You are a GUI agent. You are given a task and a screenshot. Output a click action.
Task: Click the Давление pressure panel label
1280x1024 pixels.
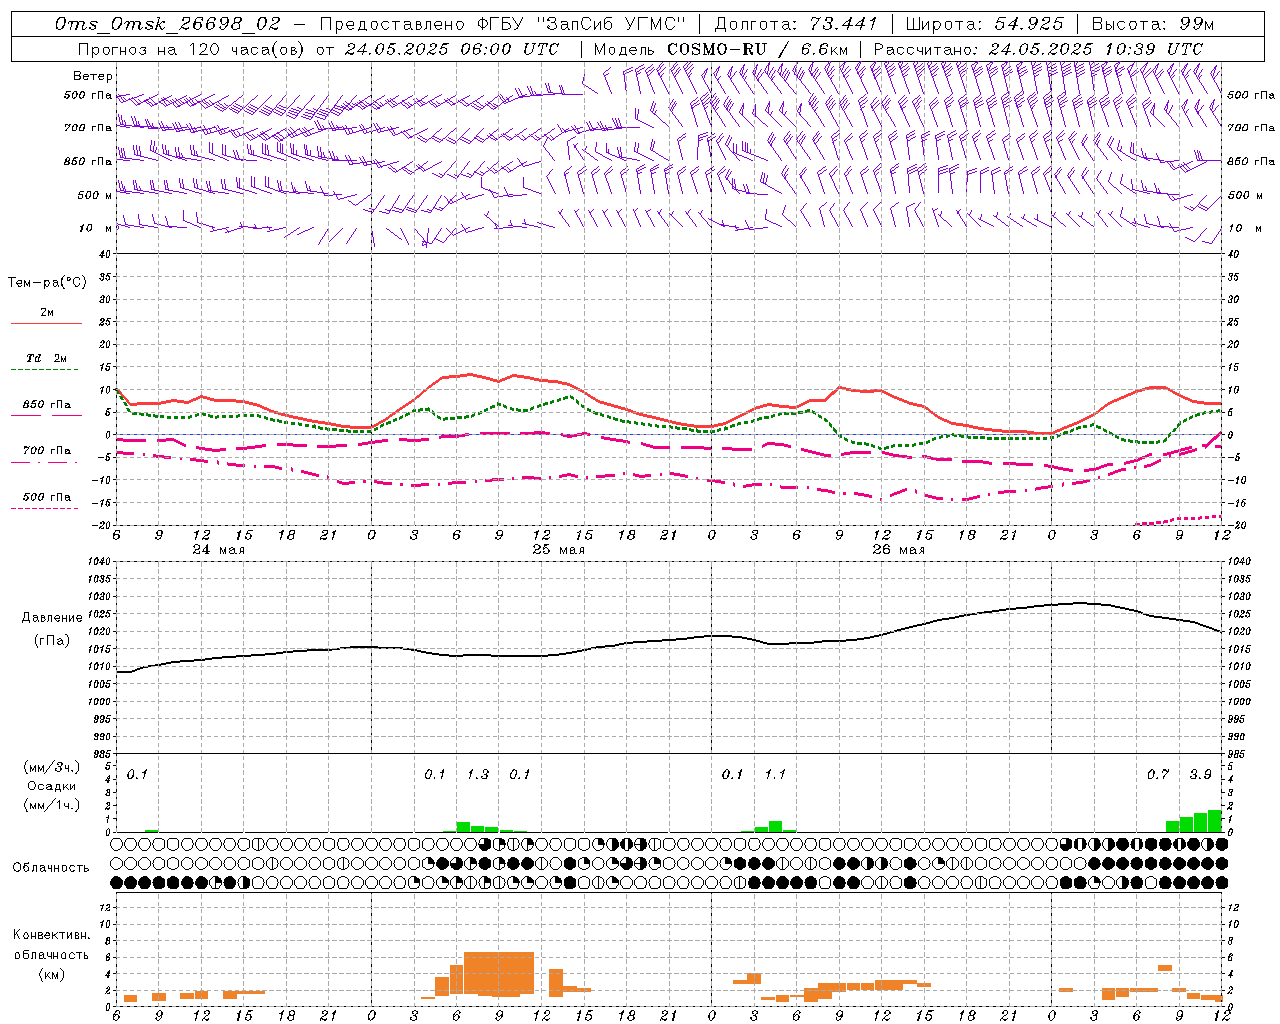click(x=52, y=618)
